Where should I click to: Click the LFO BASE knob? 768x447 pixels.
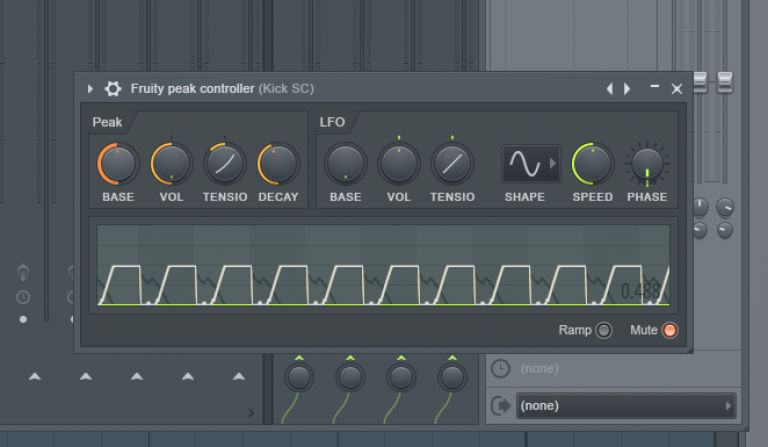345,164
